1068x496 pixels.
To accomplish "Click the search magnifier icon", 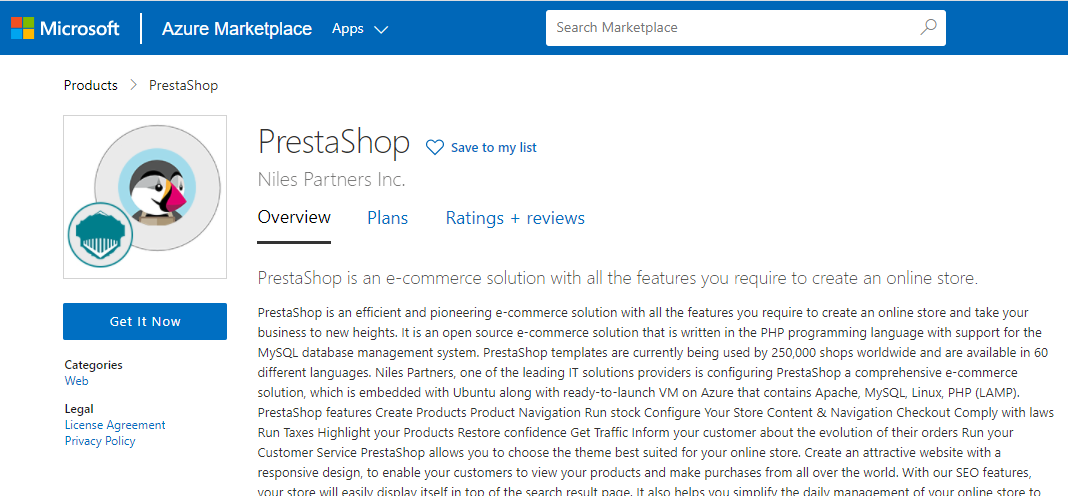I will (929, 27).
